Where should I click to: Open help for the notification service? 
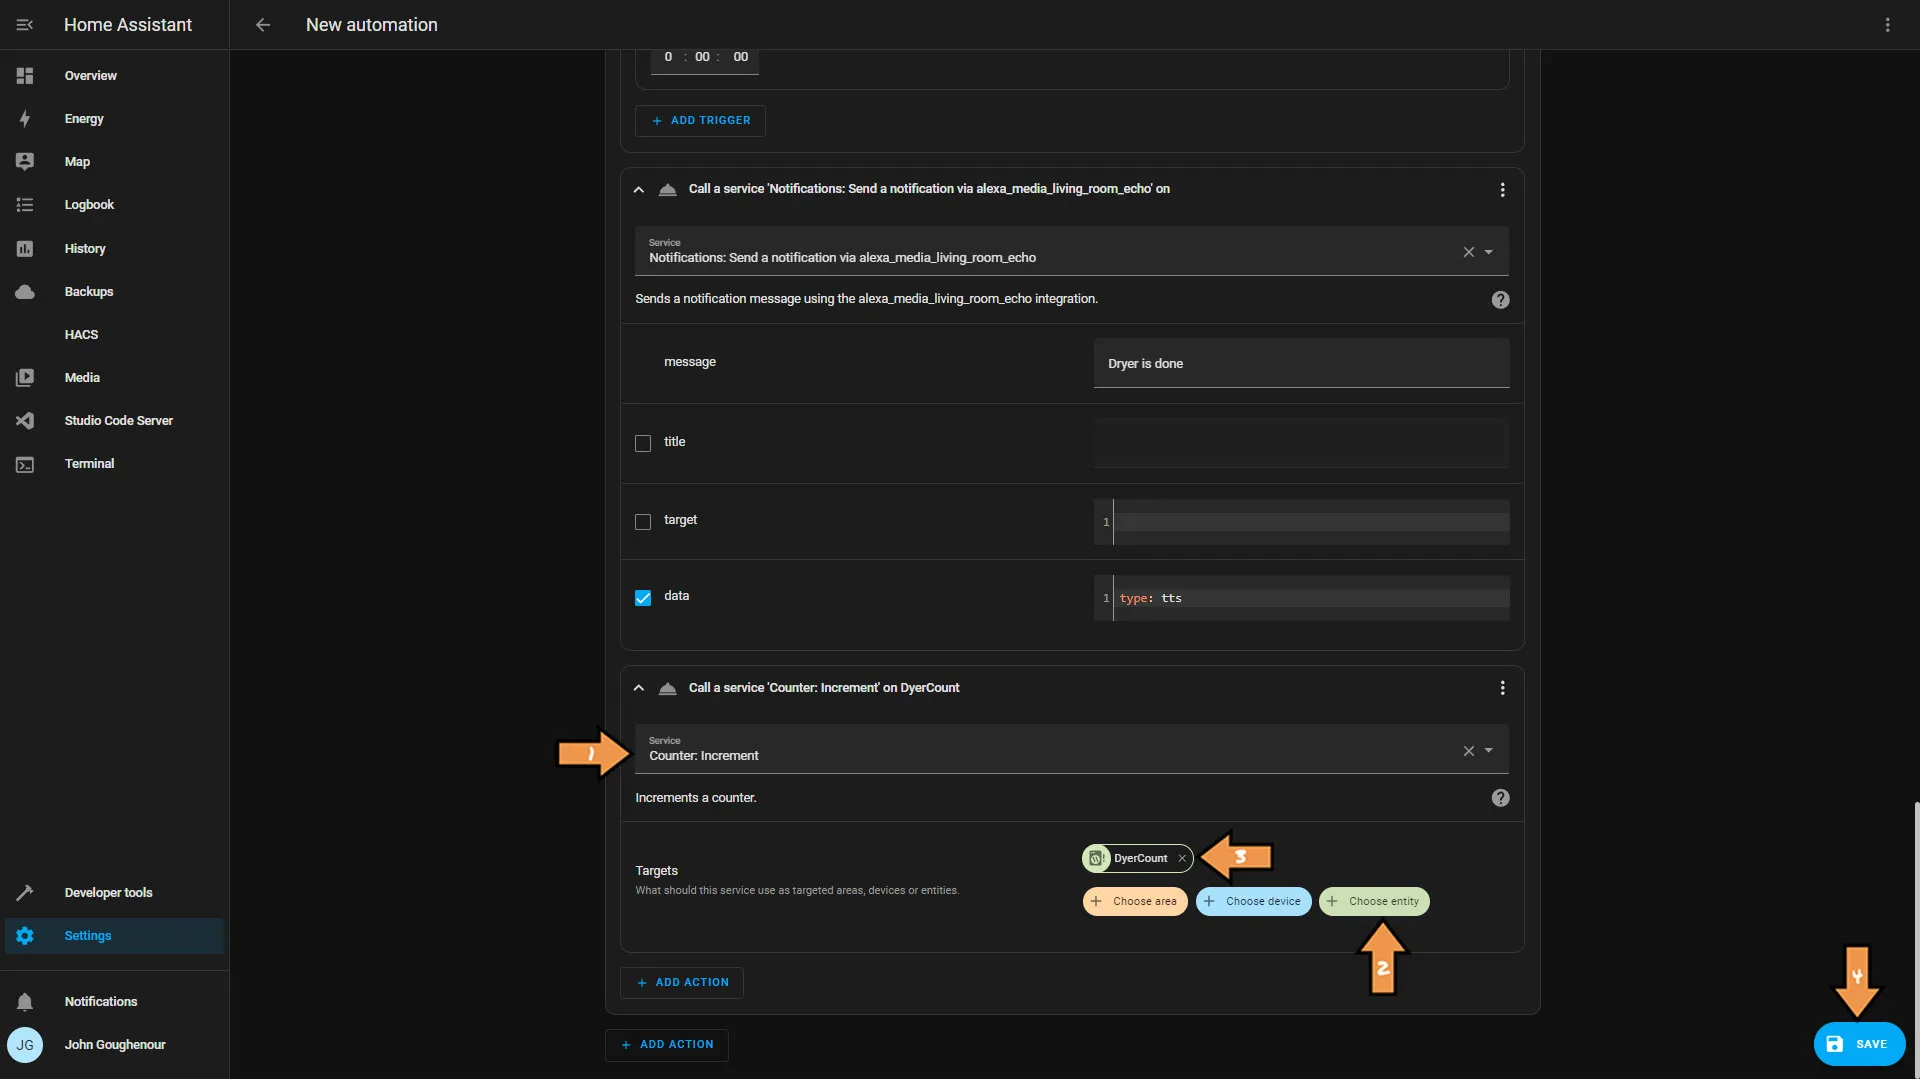click(1500, 300)
